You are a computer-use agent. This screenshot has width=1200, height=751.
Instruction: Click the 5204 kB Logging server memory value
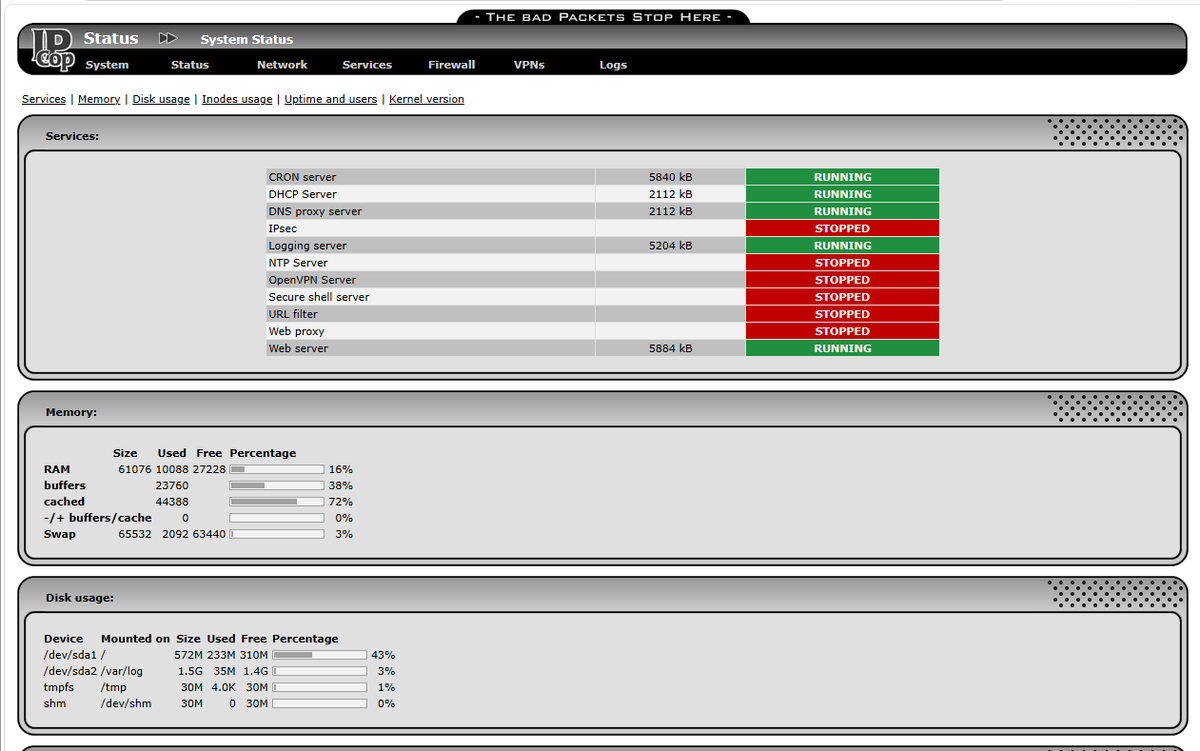tap(671, 246)
